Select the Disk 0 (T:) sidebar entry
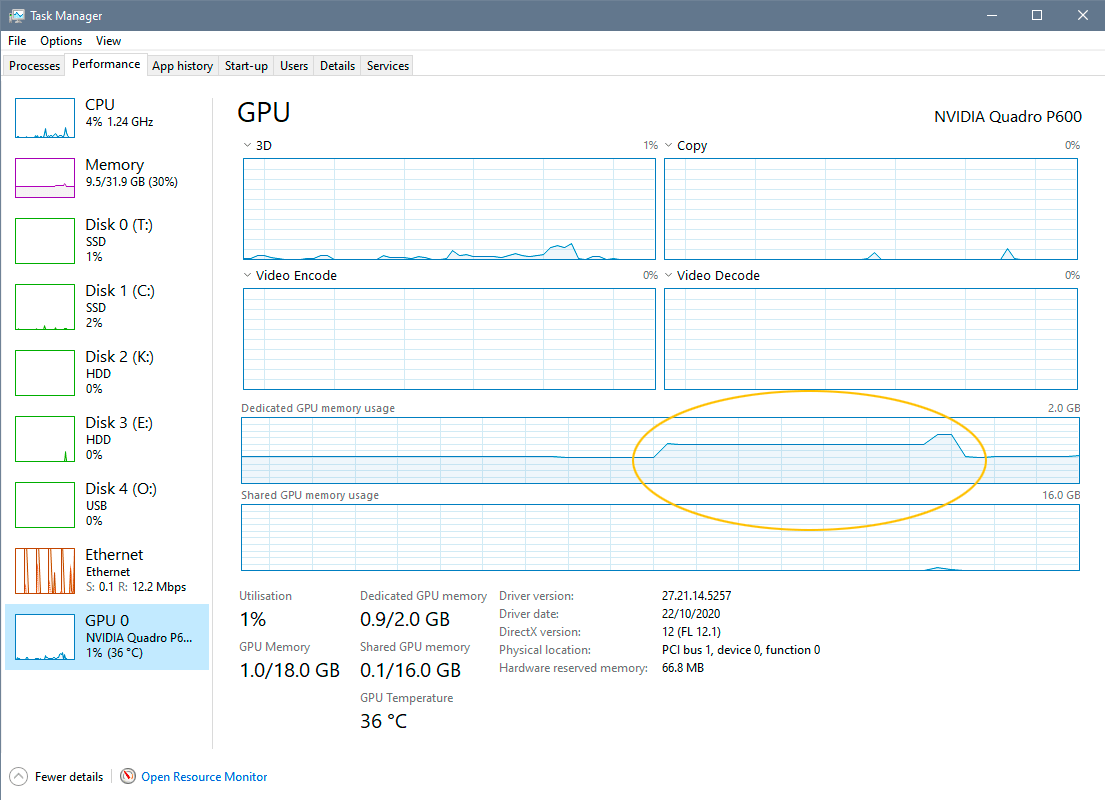This screenshot has width=1105, height=800. [x=107, y=240]
